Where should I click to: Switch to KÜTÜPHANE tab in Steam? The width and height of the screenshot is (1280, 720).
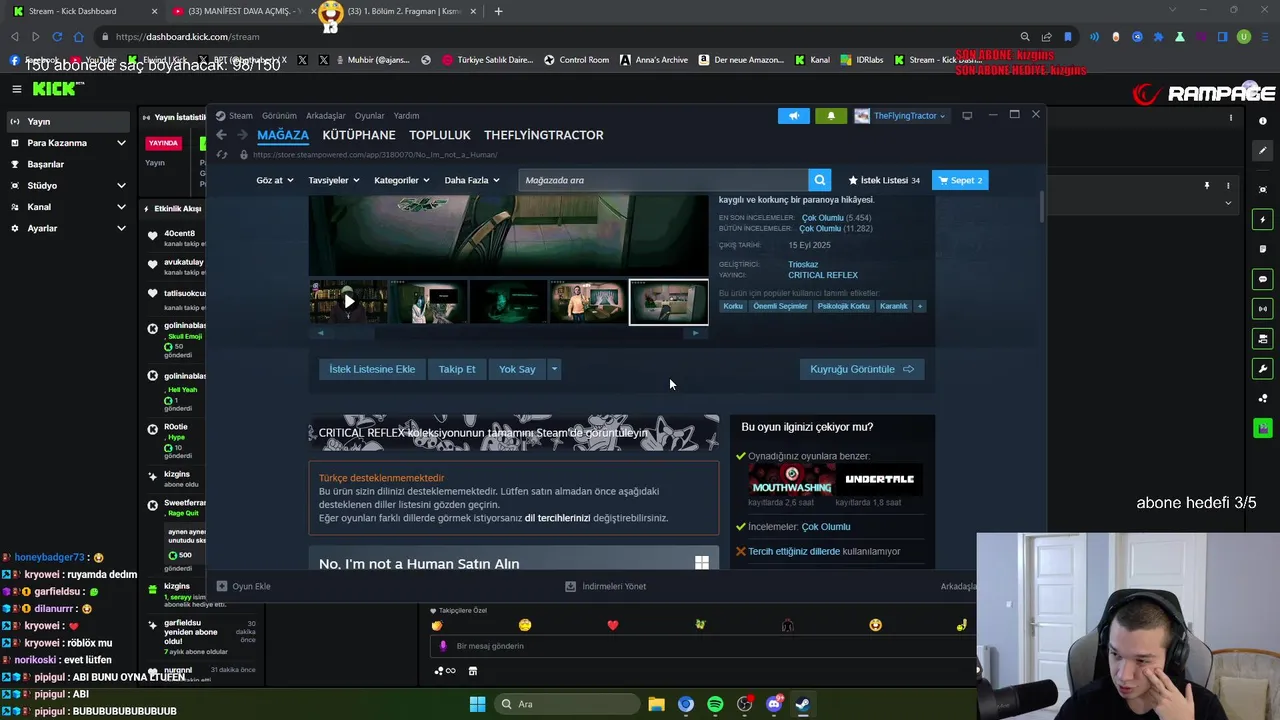pyautogui.click(x=359, y=135)
